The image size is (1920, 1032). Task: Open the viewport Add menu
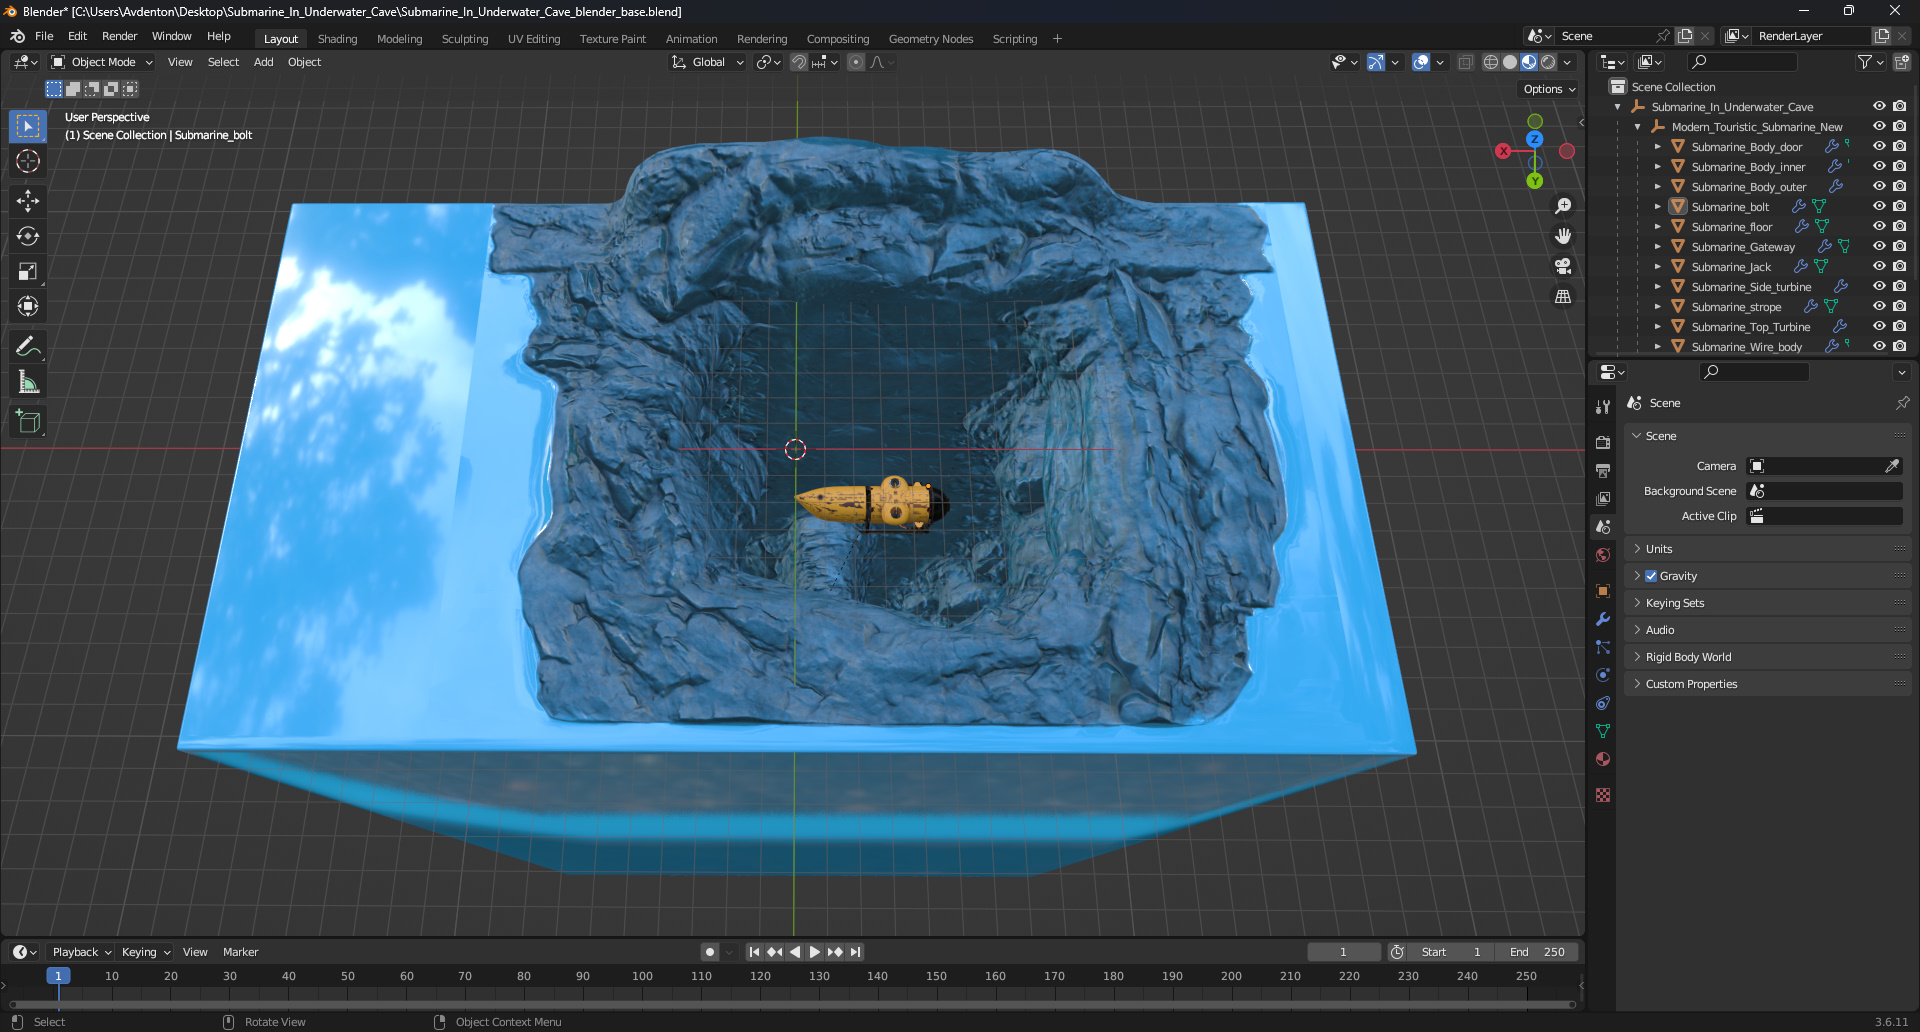pyautogui.click(x=263, y=62)
